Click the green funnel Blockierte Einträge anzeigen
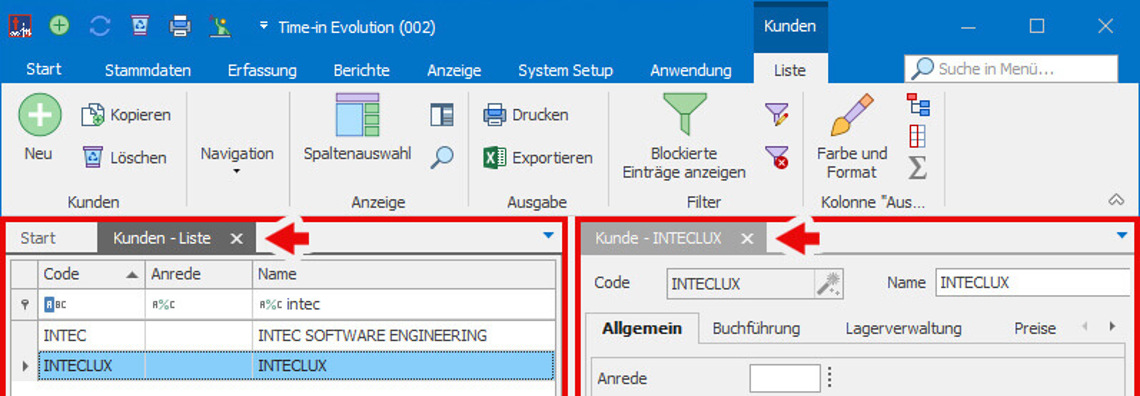The width and height of the screenshot is (1140, 396). pyautogui.click(x=684, y=116)
